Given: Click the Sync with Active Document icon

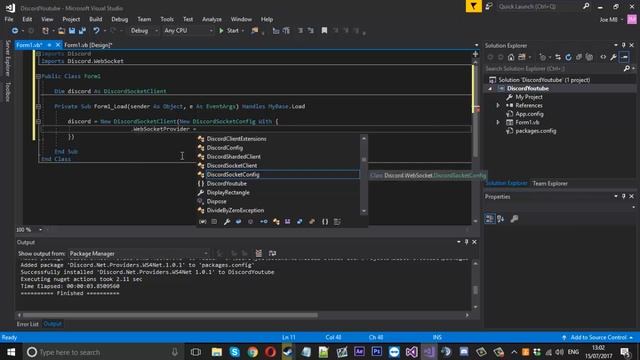Looking at the screenshot, I should 558,57.
